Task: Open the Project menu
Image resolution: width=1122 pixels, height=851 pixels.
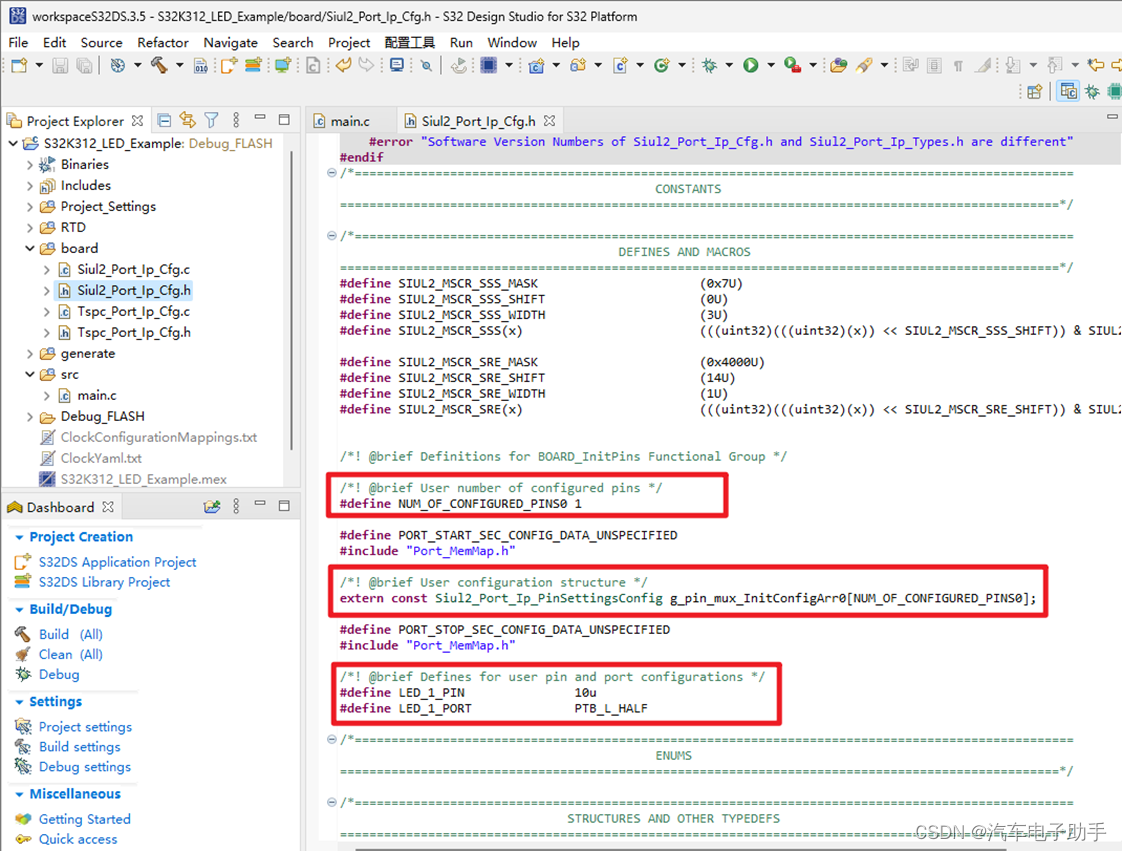Action: point(349,43)
